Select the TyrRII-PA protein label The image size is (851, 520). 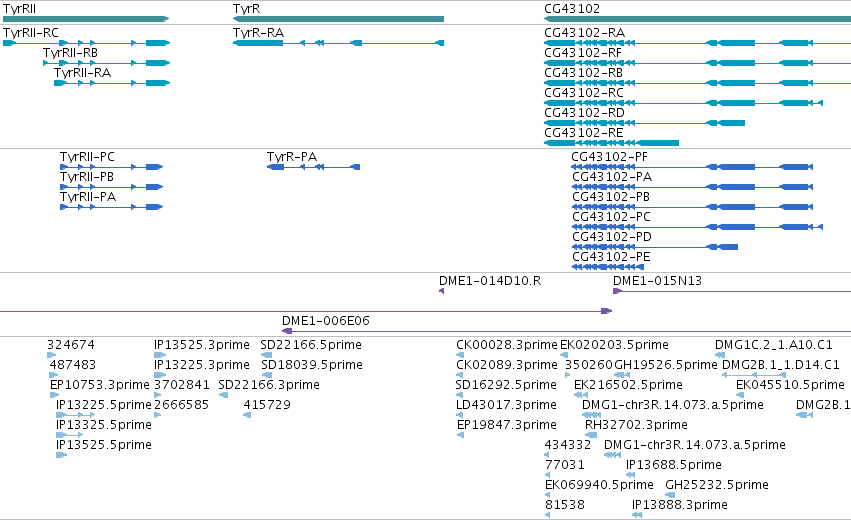click(88, 197)
